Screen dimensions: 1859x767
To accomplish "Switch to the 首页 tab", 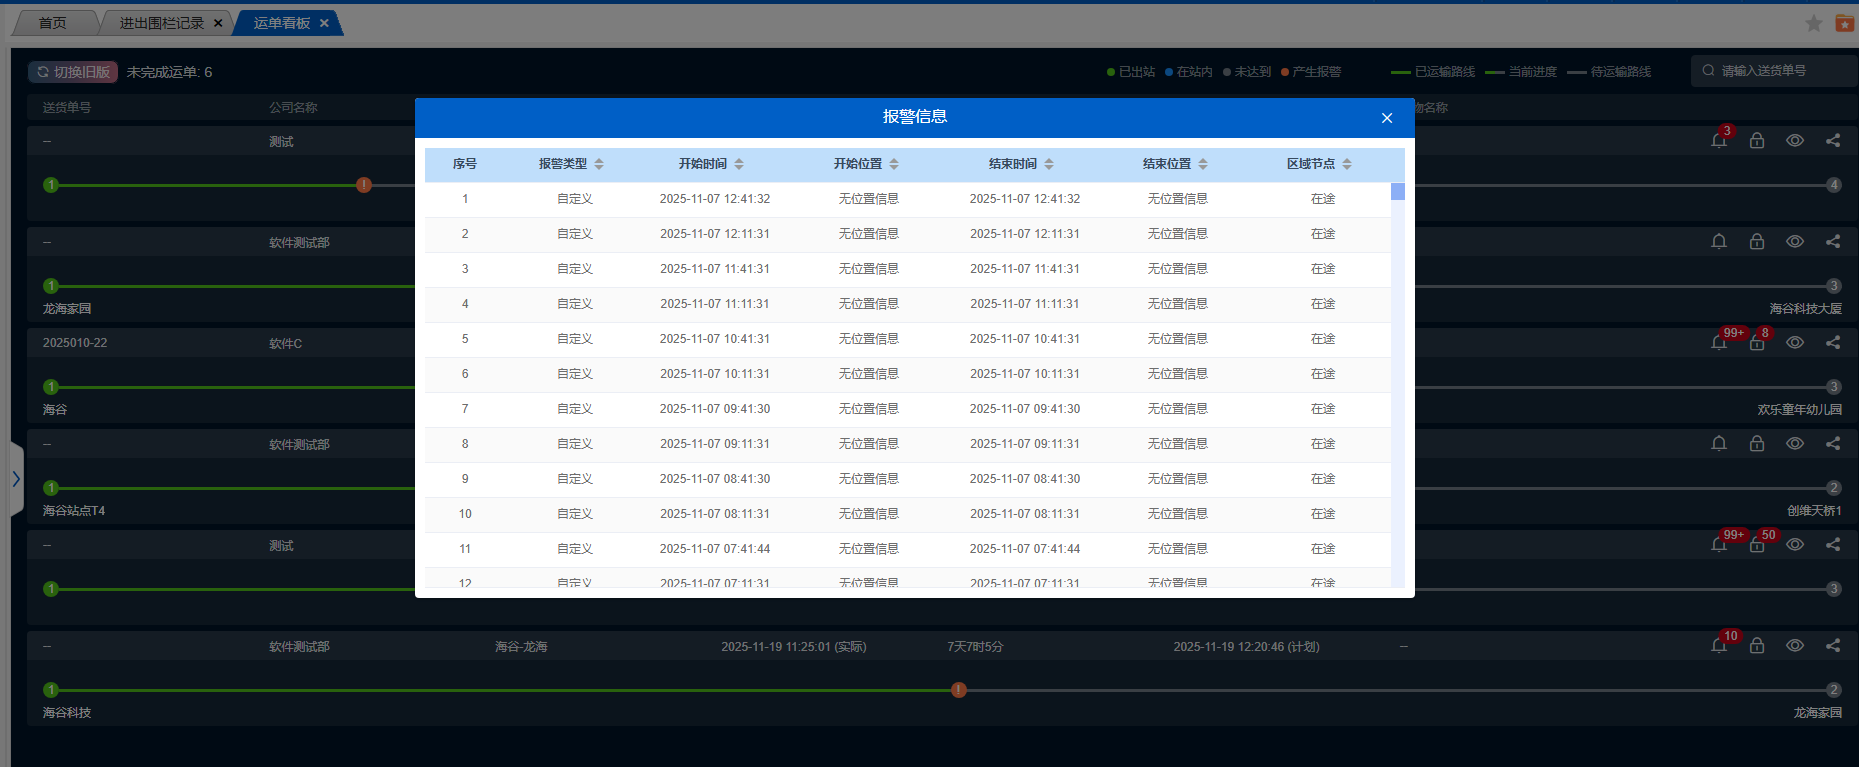I will (x=52, y=23).
